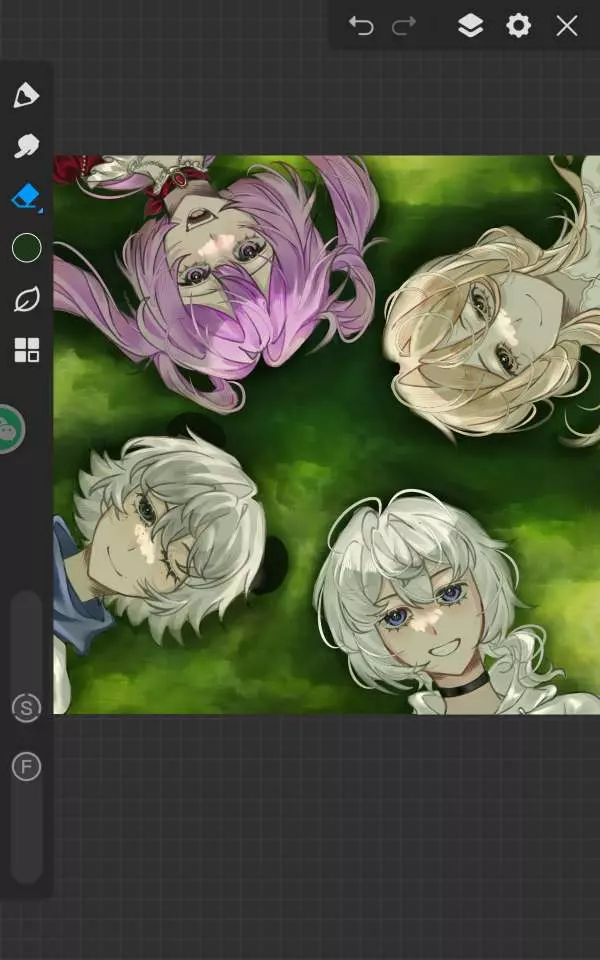The image size is (600, 960).
Task: Tap the smiling character's black choker
Action: coord(462,687)
